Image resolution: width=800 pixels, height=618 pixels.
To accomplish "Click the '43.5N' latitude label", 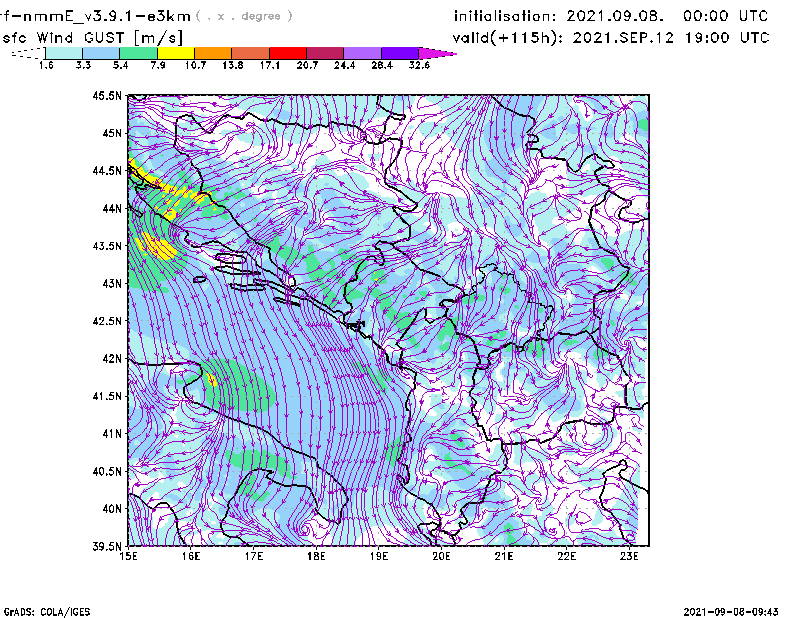I will (x=107, y=246).
